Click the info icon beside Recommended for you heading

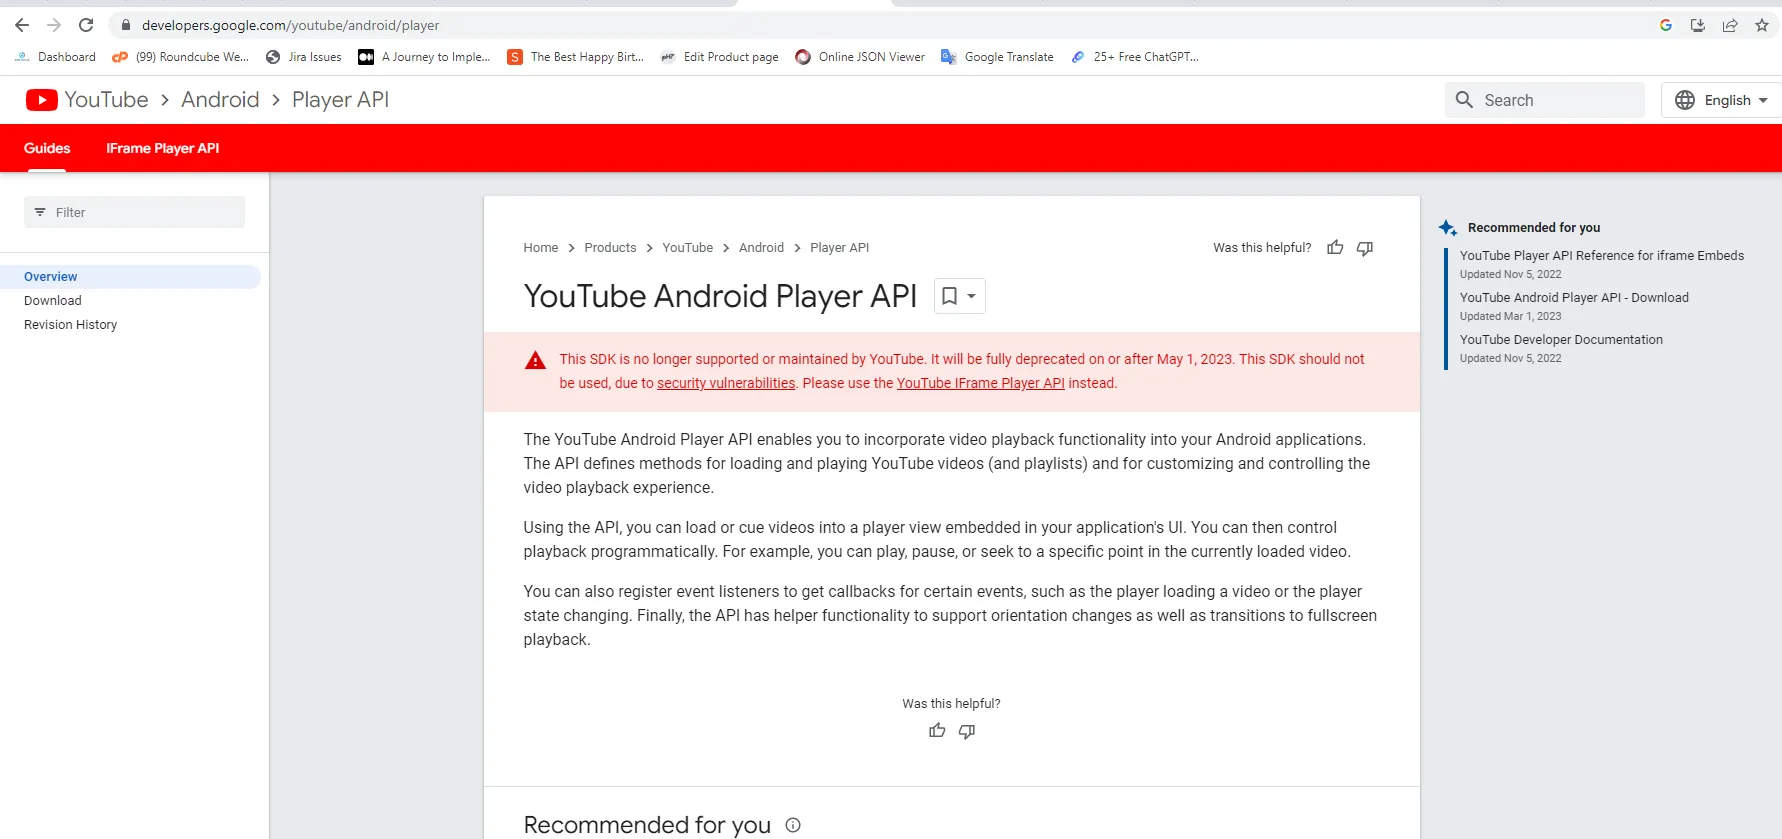(x=793, y=825)
